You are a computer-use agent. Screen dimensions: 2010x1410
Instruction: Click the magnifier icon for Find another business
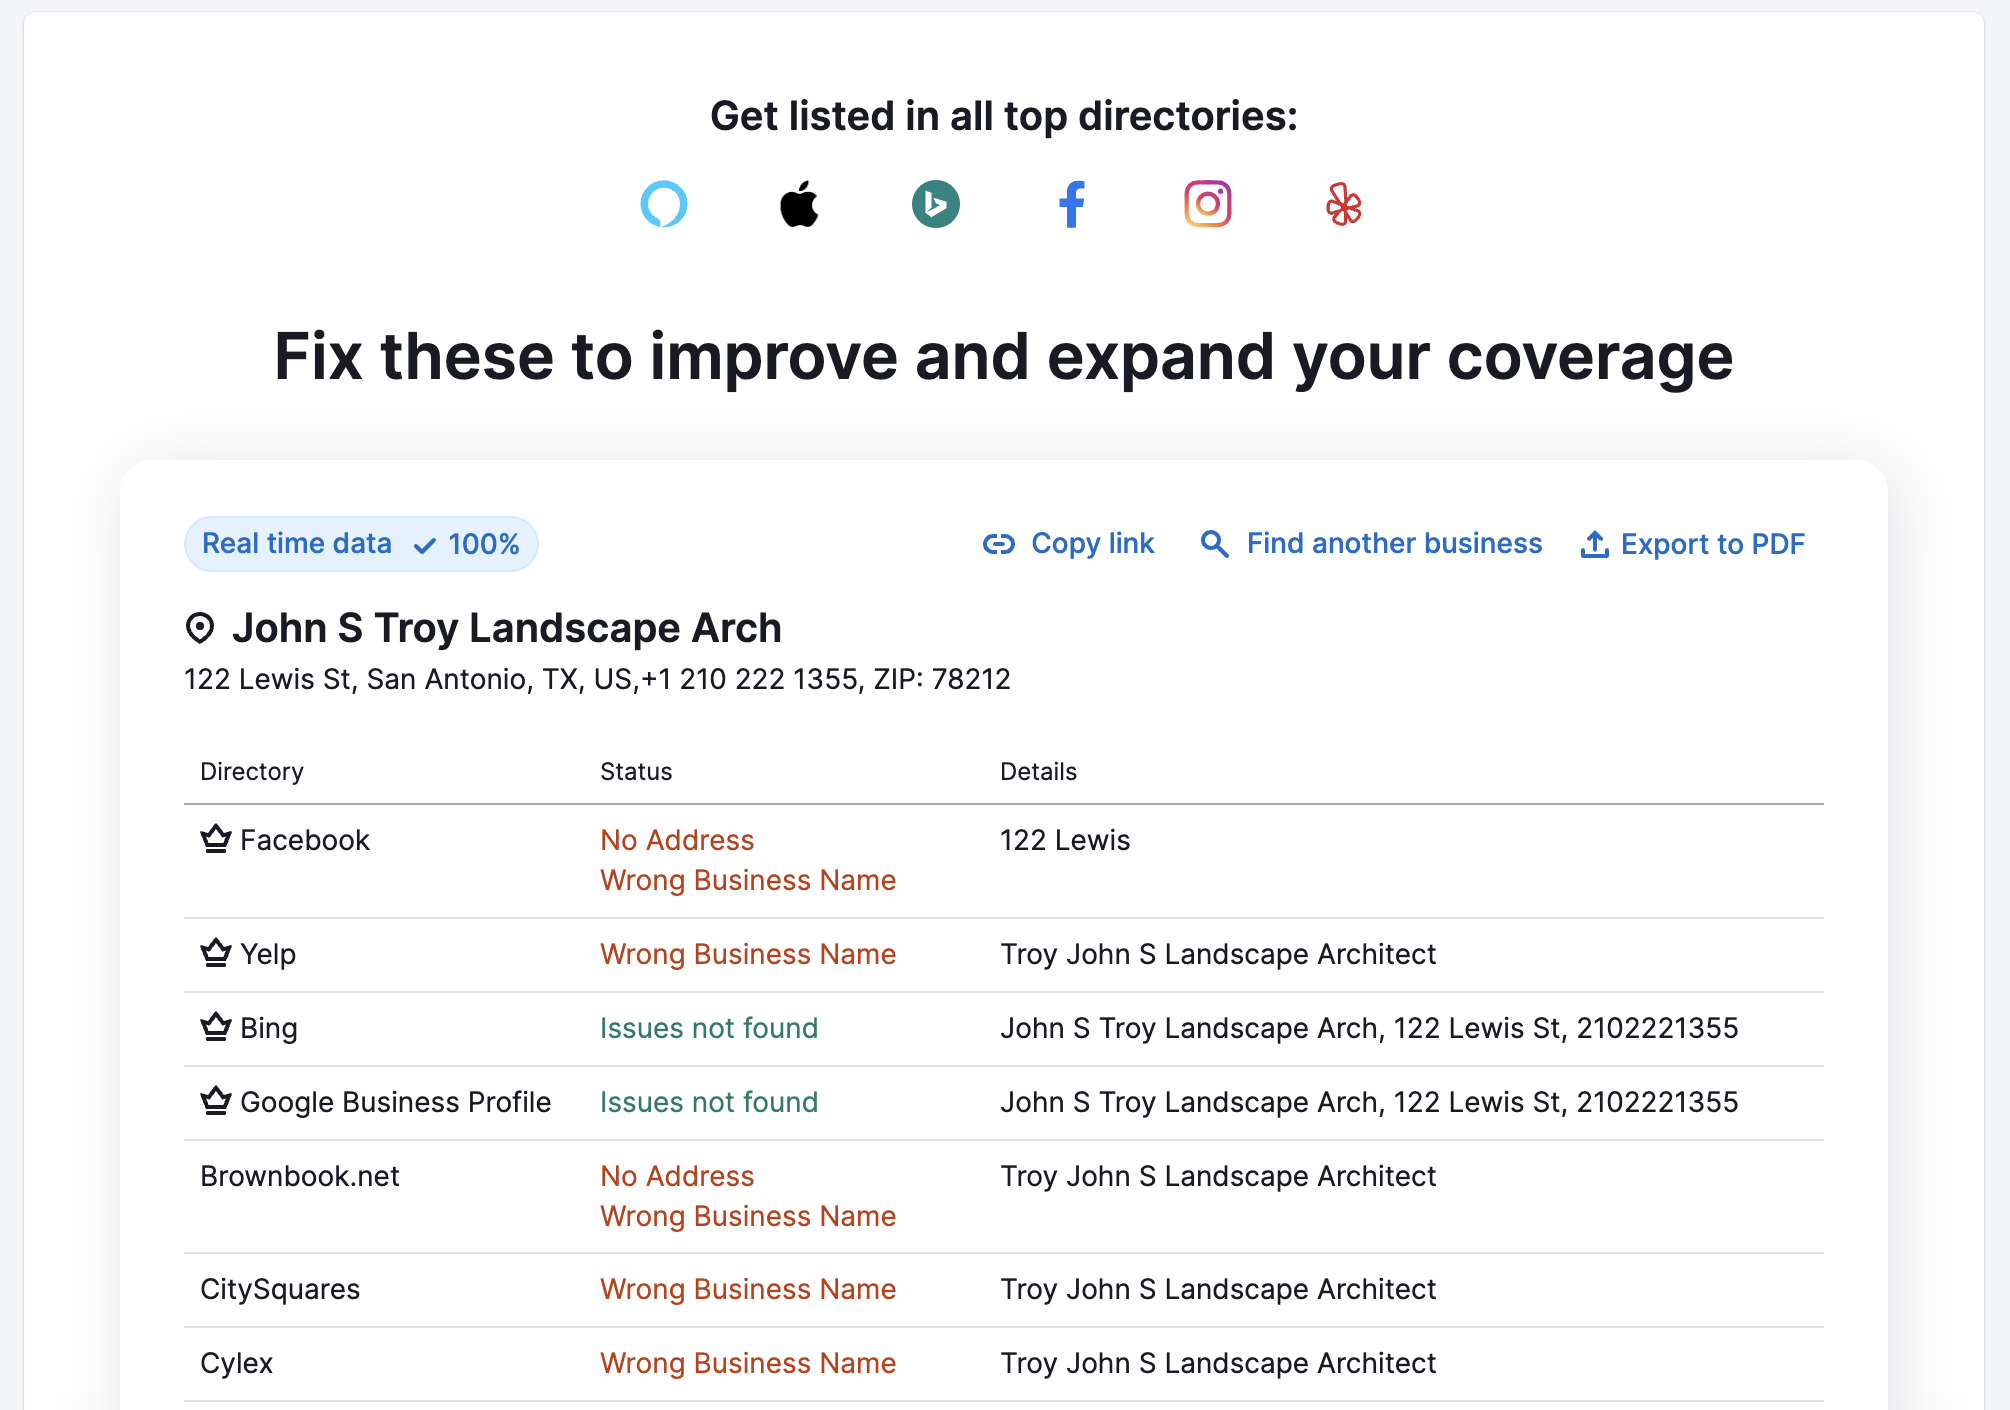pos(1214,544)
